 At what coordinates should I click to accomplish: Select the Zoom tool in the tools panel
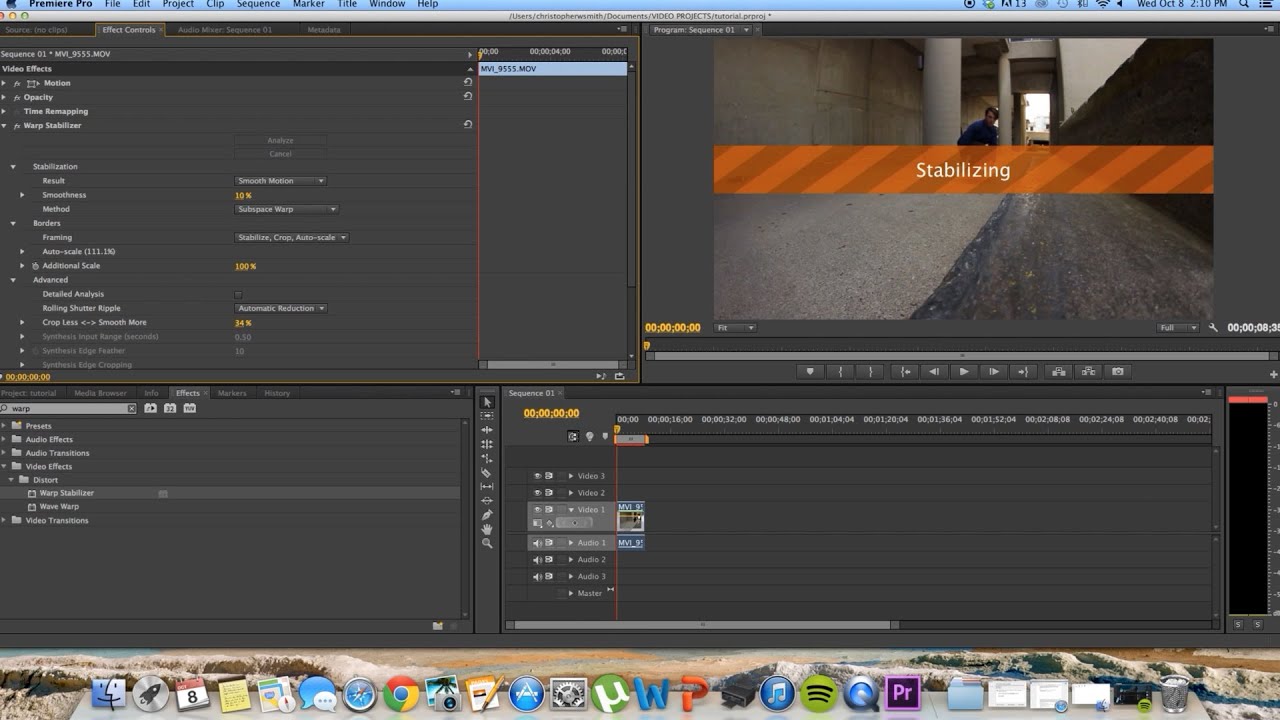tap(487, 543)
